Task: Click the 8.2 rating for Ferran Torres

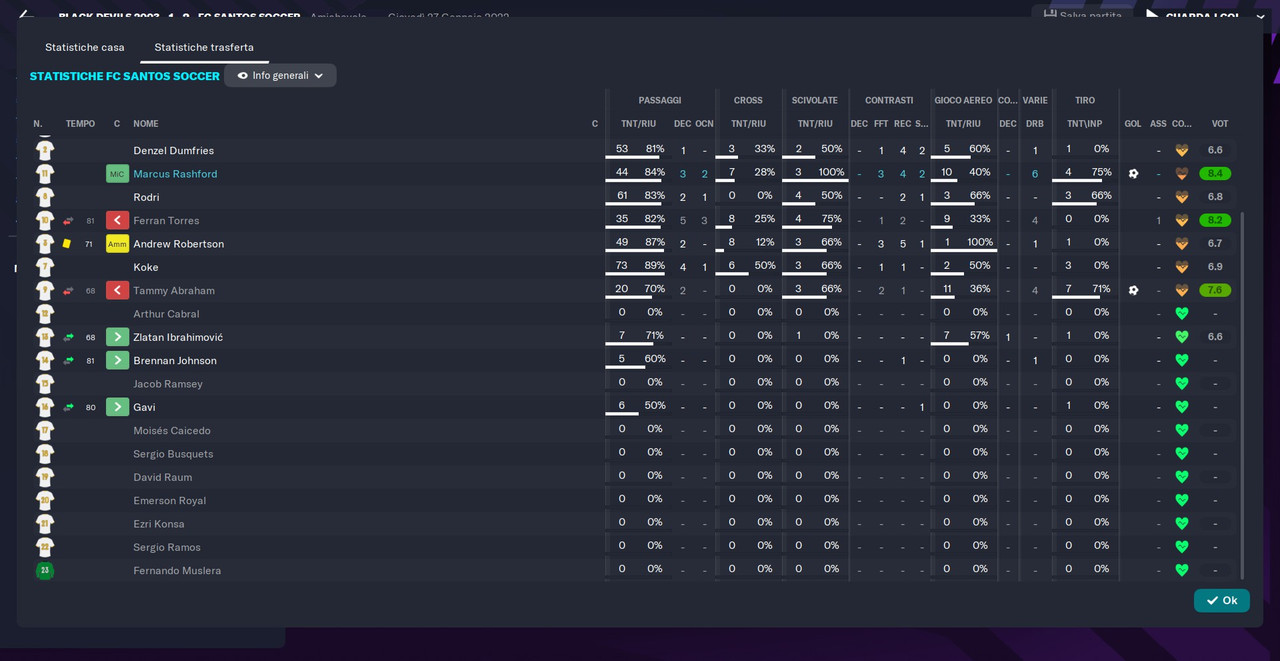Action: 1215,221
